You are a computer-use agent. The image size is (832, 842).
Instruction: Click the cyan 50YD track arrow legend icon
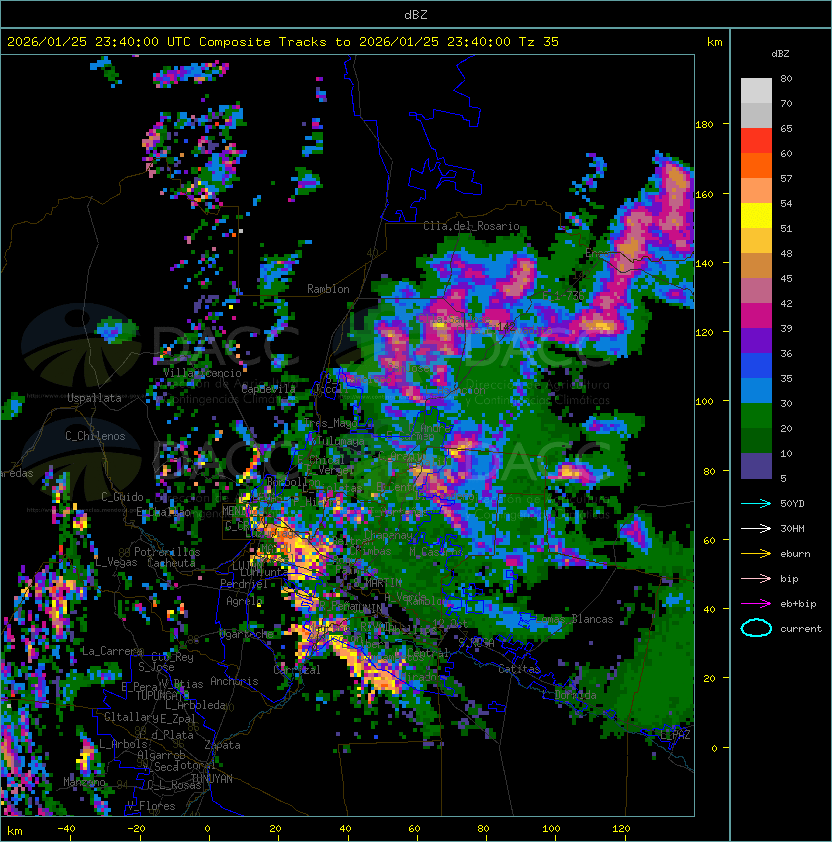tap(756, 504)
